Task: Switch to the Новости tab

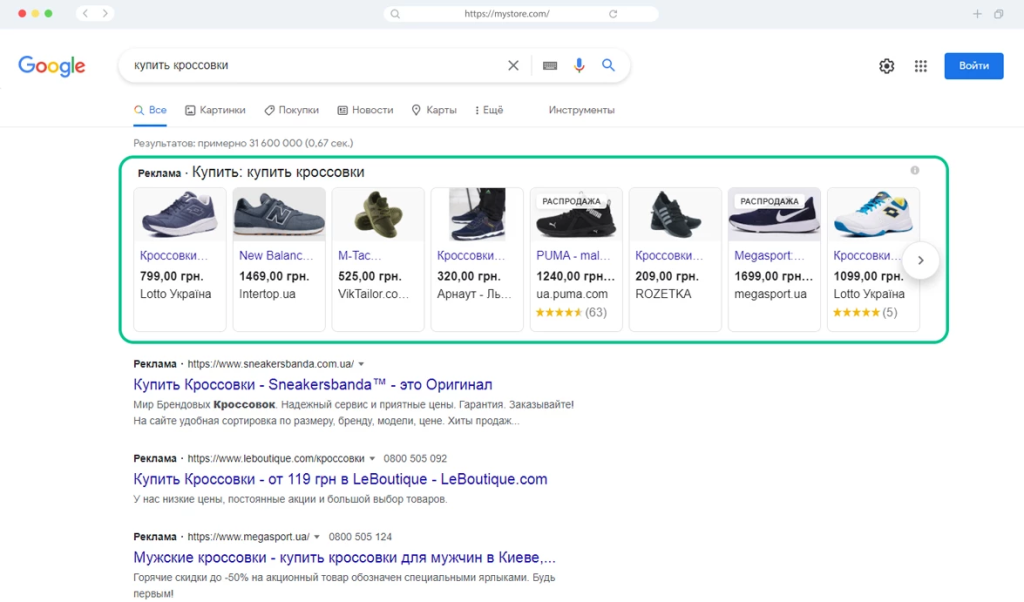Action: tap(365, 110)
